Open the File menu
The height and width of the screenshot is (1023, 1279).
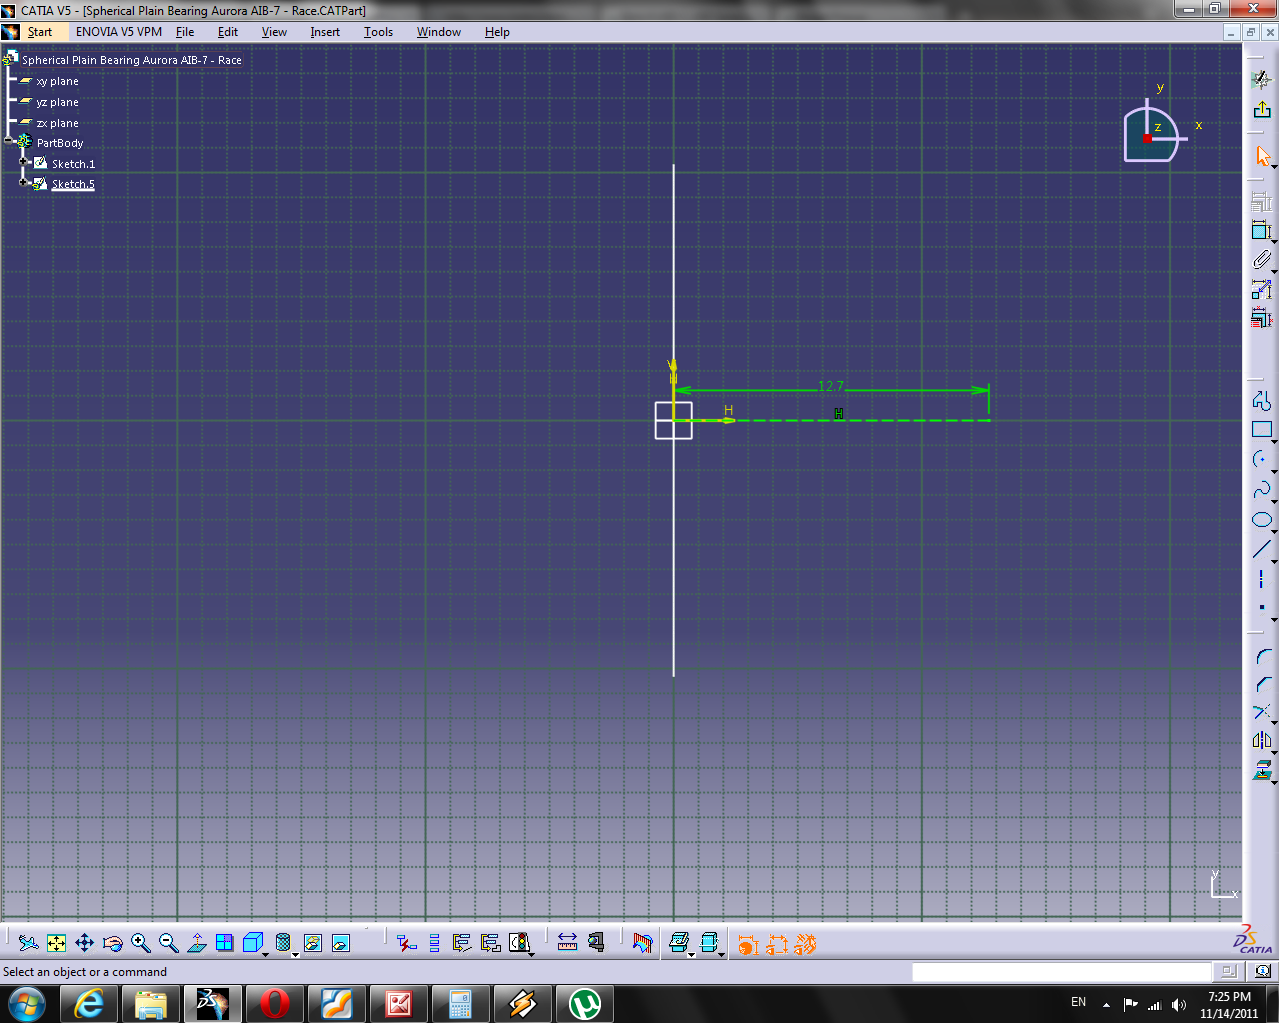[x=185, y=32]
